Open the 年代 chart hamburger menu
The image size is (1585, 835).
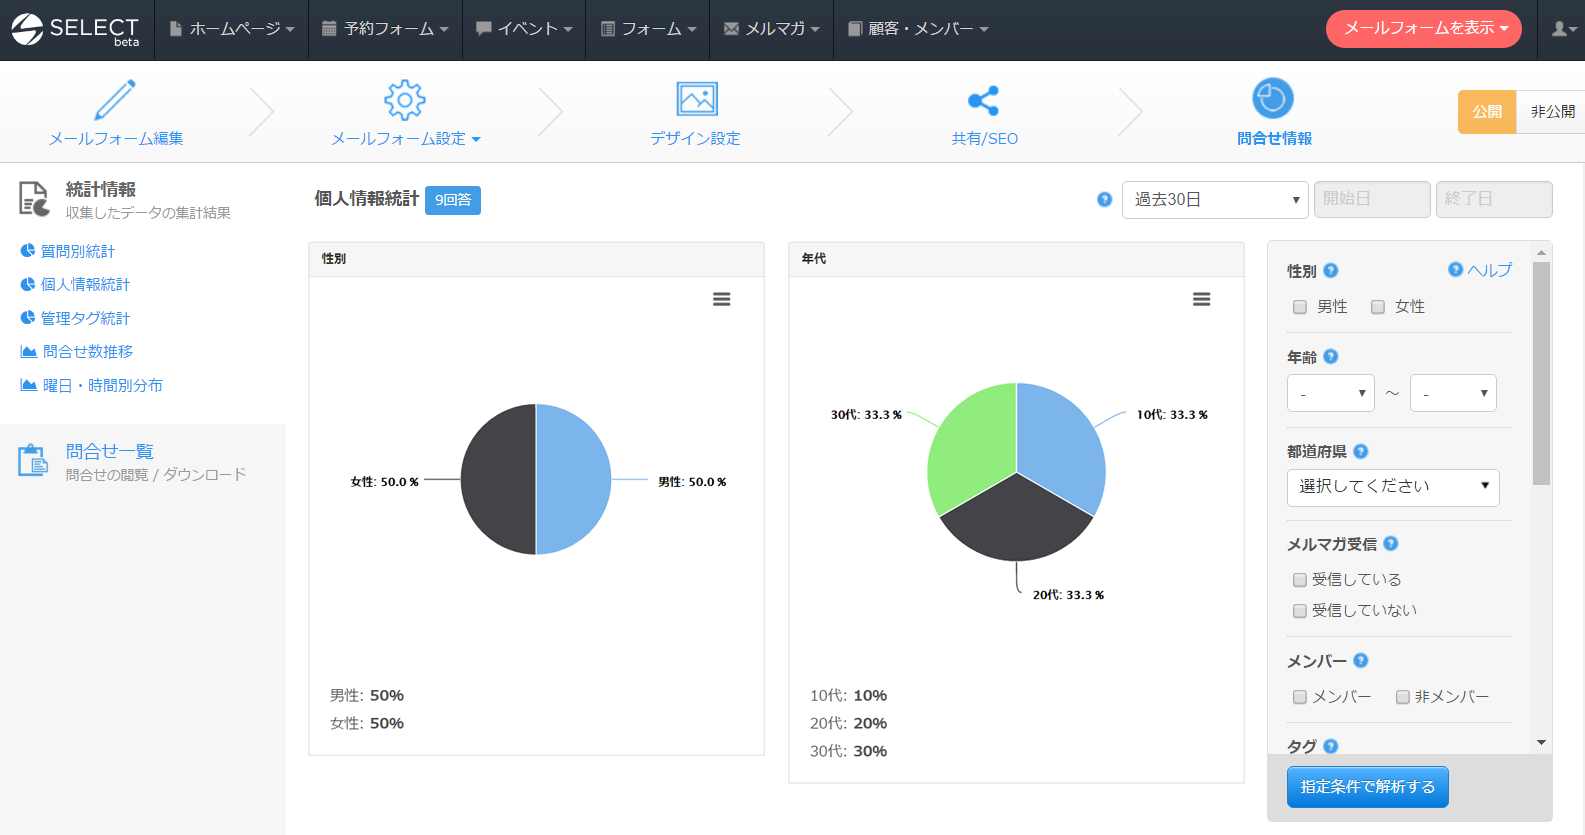[x=1201, y=299]
